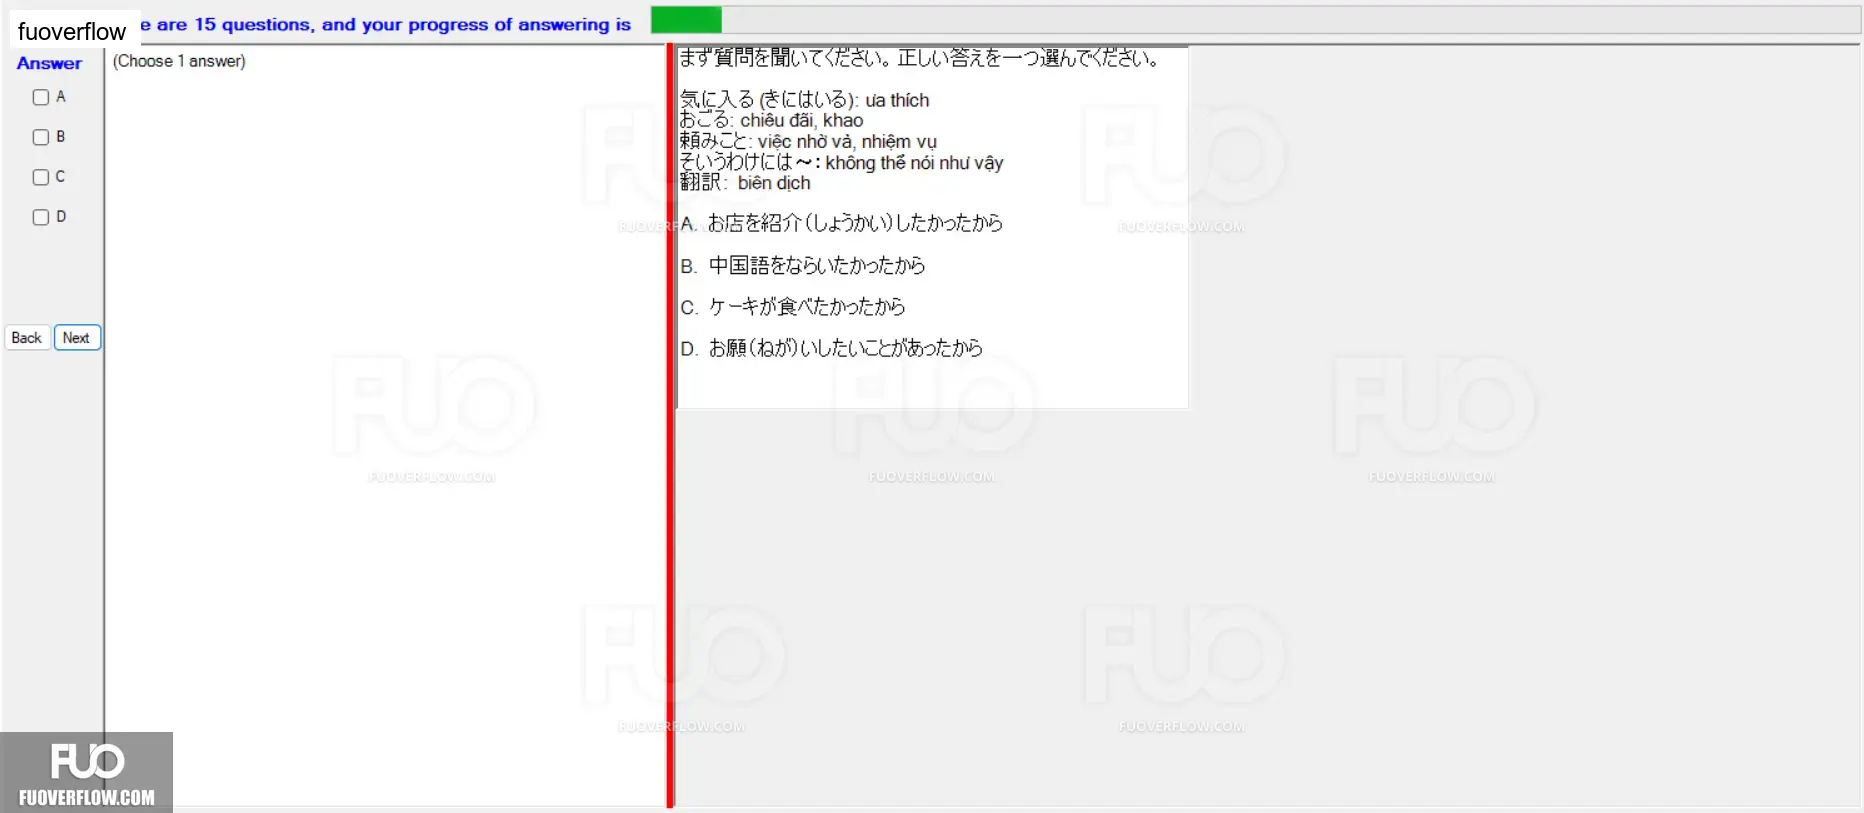Click answer text C ケーキが食べたかったから
Viewport: 1864px width, 813px height.
793,306
